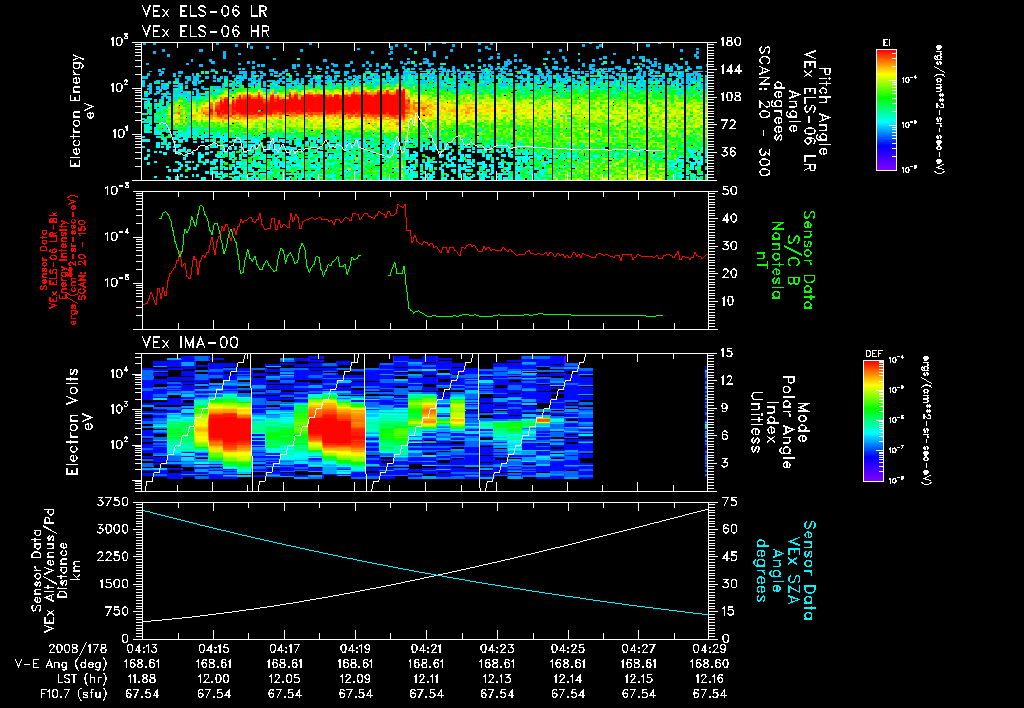Click the 60 degrees SZA tick label
This screenshot has height=708, width=1024.
(729, 529)
